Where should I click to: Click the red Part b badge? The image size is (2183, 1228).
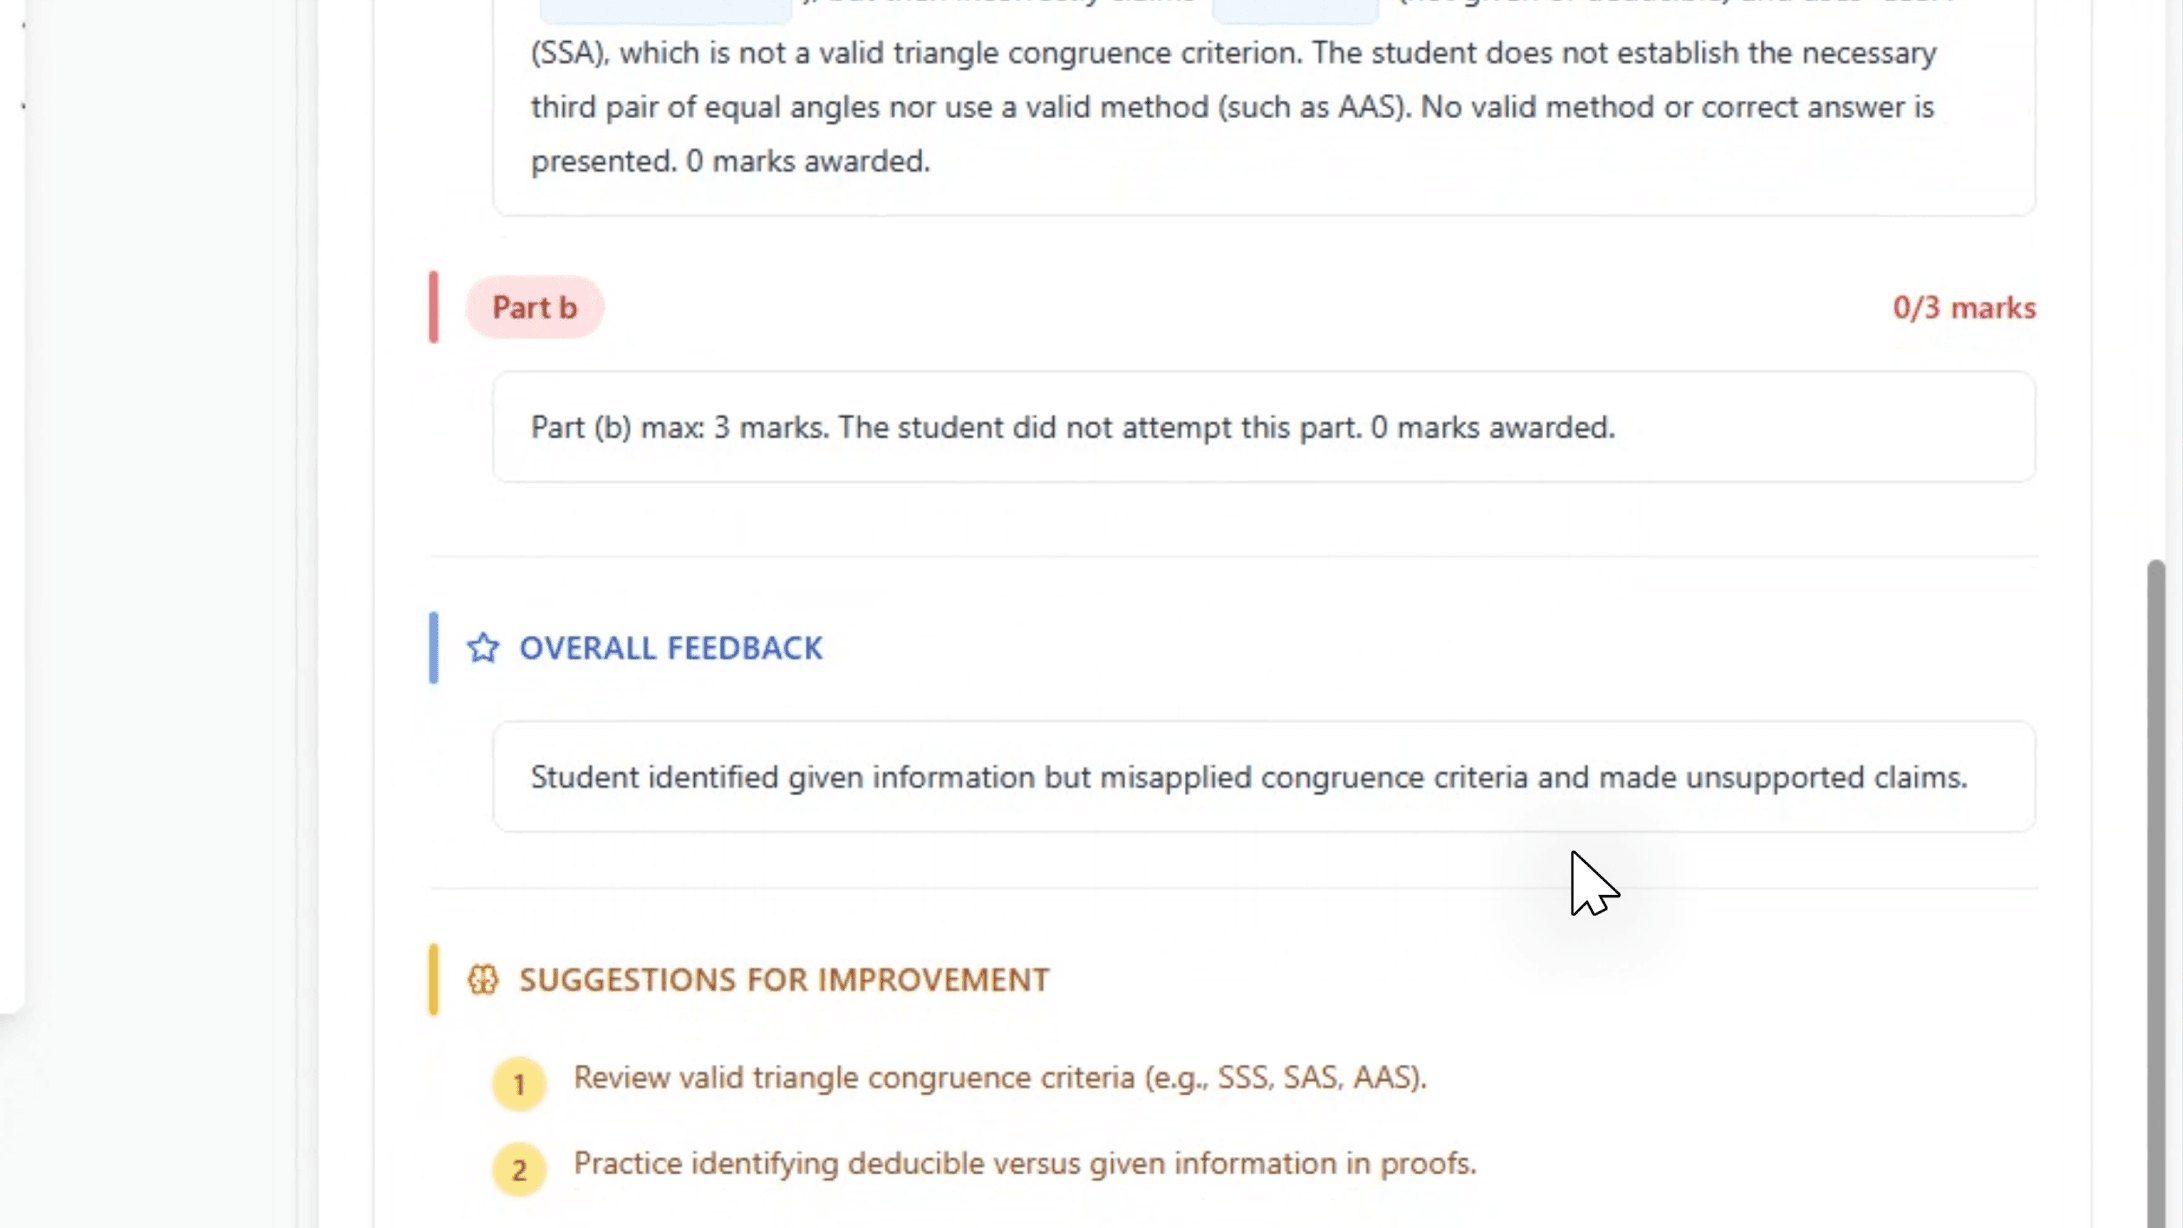[x=534, y=307]
